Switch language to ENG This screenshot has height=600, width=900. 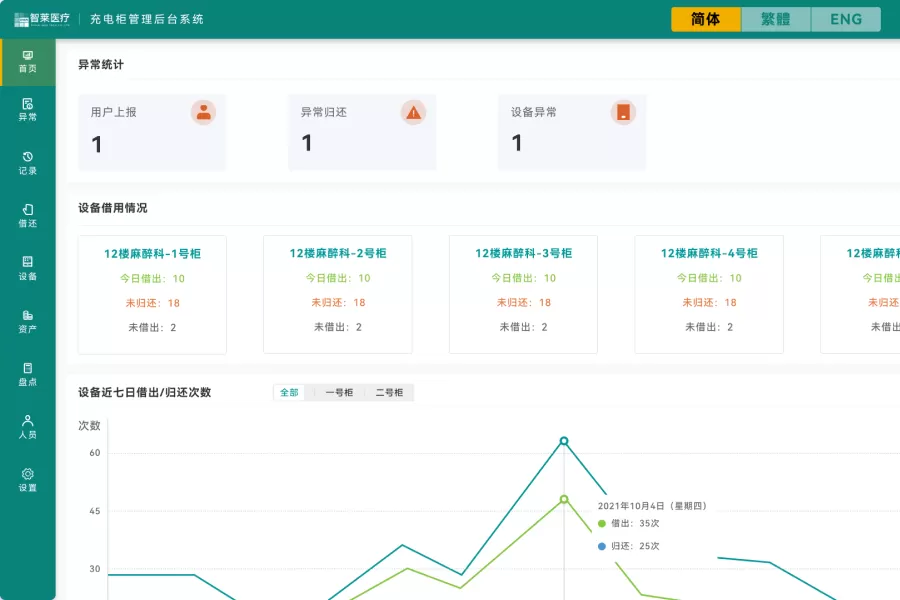(x=846, y=20)
